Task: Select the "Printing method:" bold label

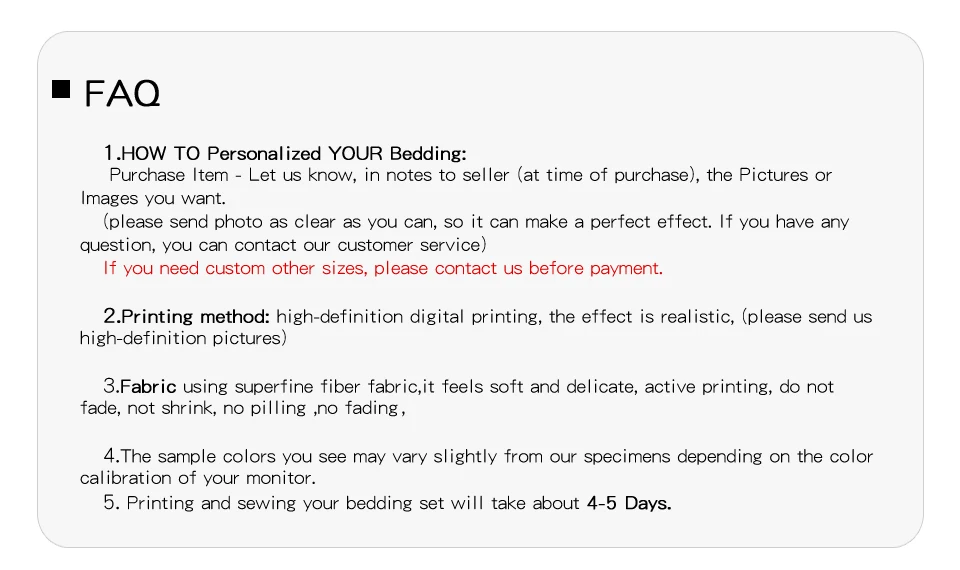Action: [x=195, y=316]
